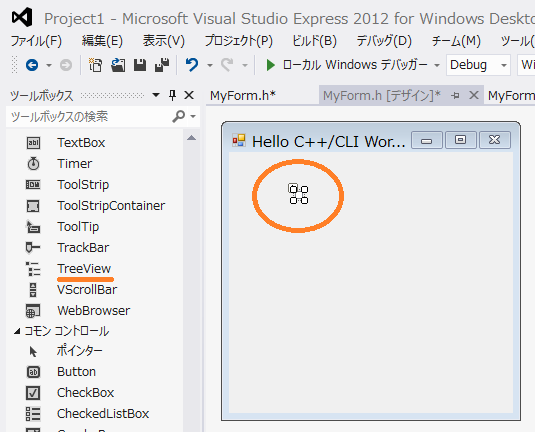Screen dimensions: 535x432
Task: Select the TreeView control icon
Action: pyautogui.click(x=33, y=269)
